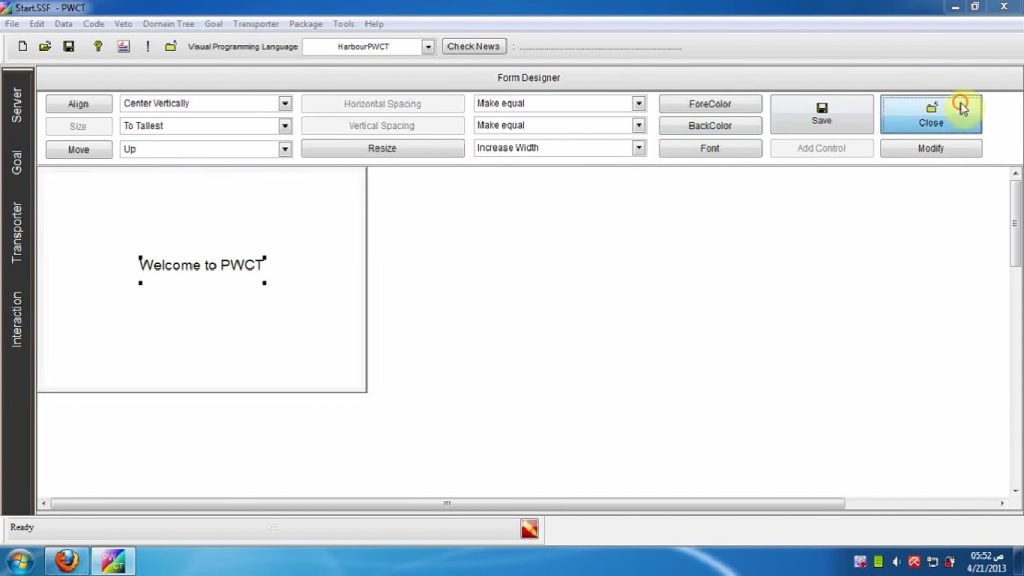Open a file with the Open folder icon

click(x=46, y=45)
